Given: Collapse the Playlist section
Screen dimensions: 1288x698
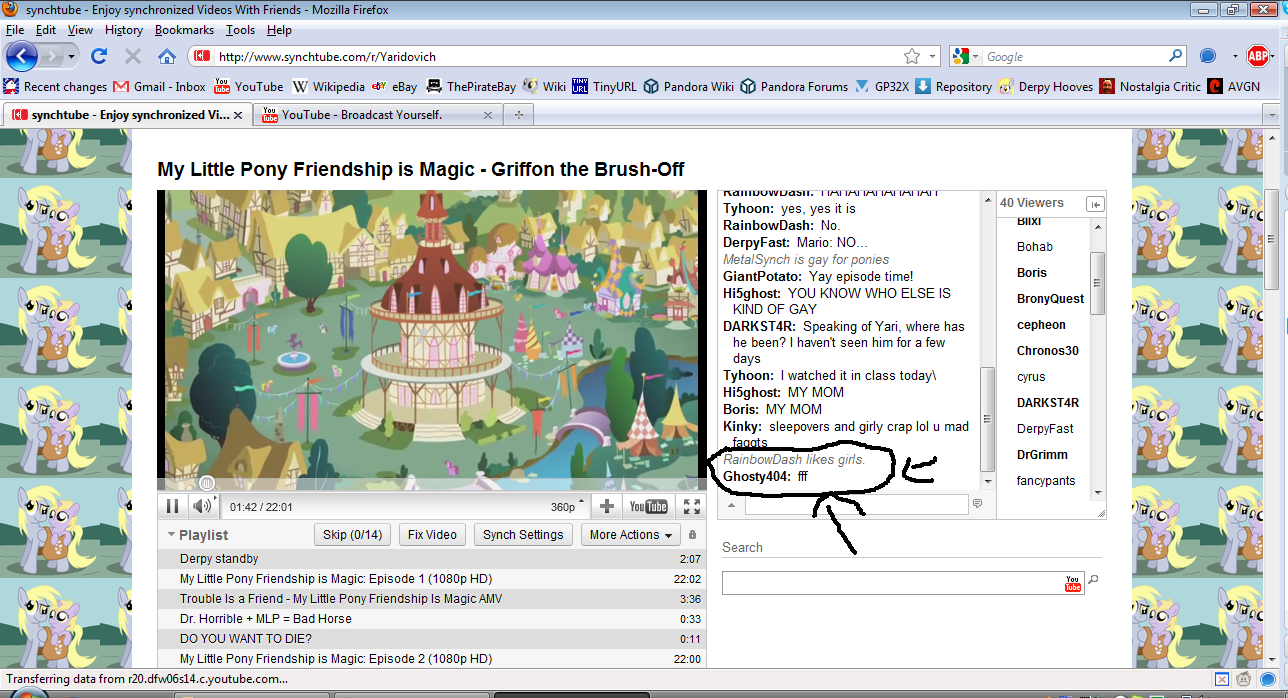Looking at the screenshot, I should point(172,535).
